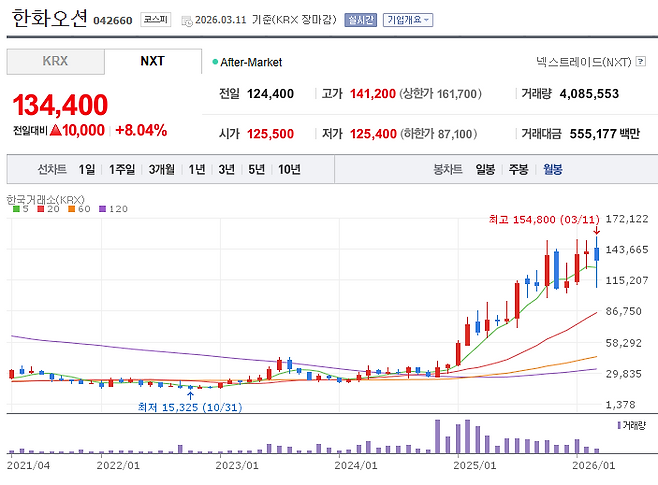This screenshot has width=658, height=485.
Task: Select the 월봉 monthly candle chart
Action: click(x=553, y=169)
